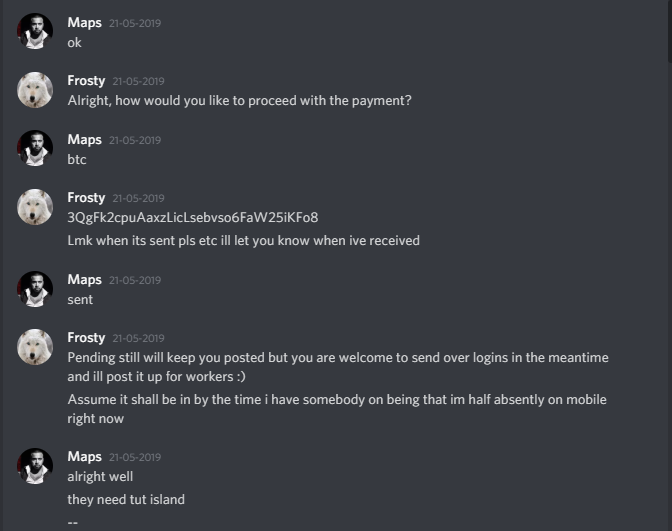Image resolution: width=672 pixels, height=531 pixels.
Task: Click the message "they need tut island"
Action: [x=126, y=500]
